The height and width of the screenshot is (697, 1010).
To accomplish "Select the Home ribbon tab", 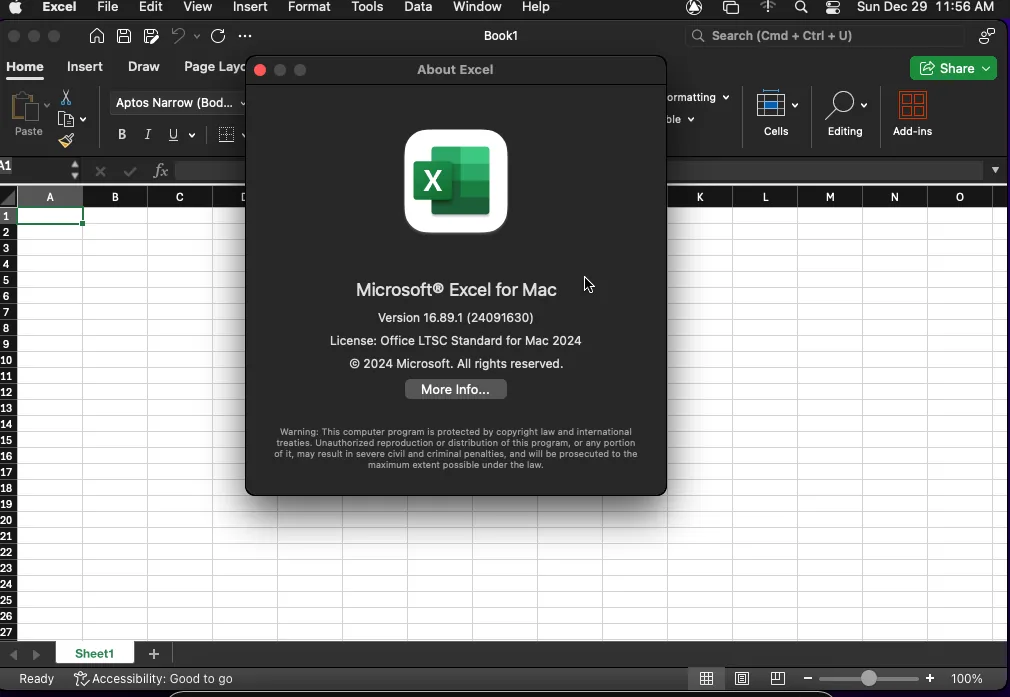I will pyautogui.click(x=24, y=67).
